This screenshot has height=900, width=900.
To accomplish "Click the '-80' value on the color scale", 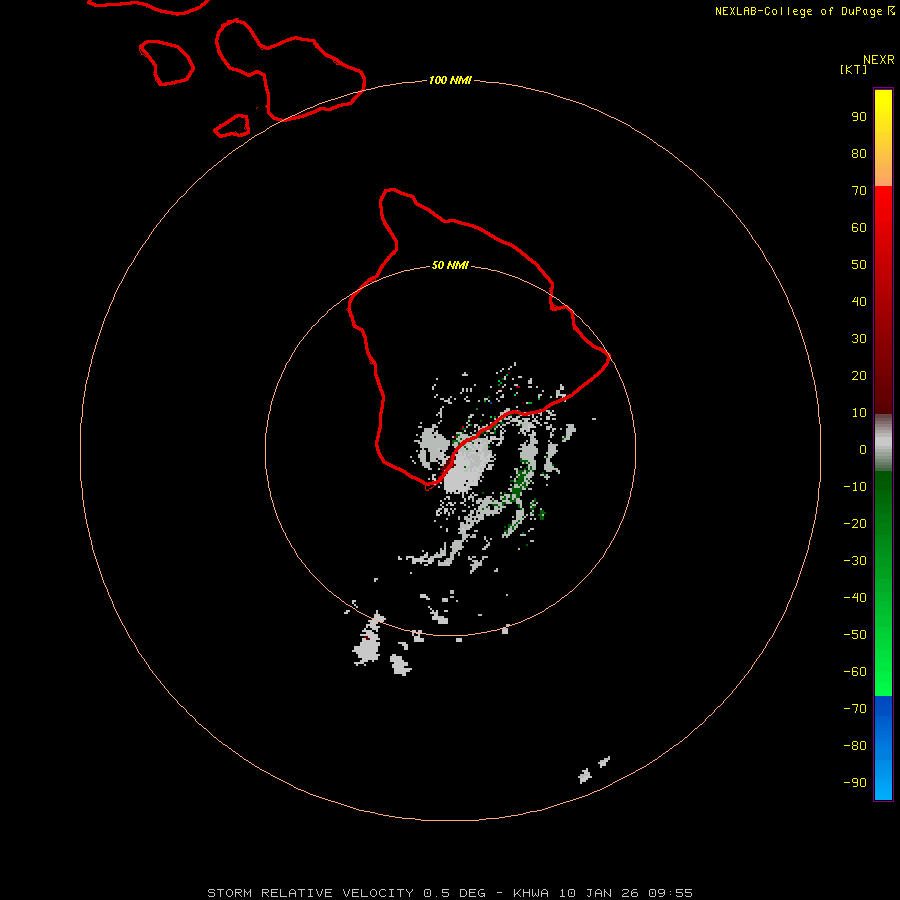I will coord(855,746).
